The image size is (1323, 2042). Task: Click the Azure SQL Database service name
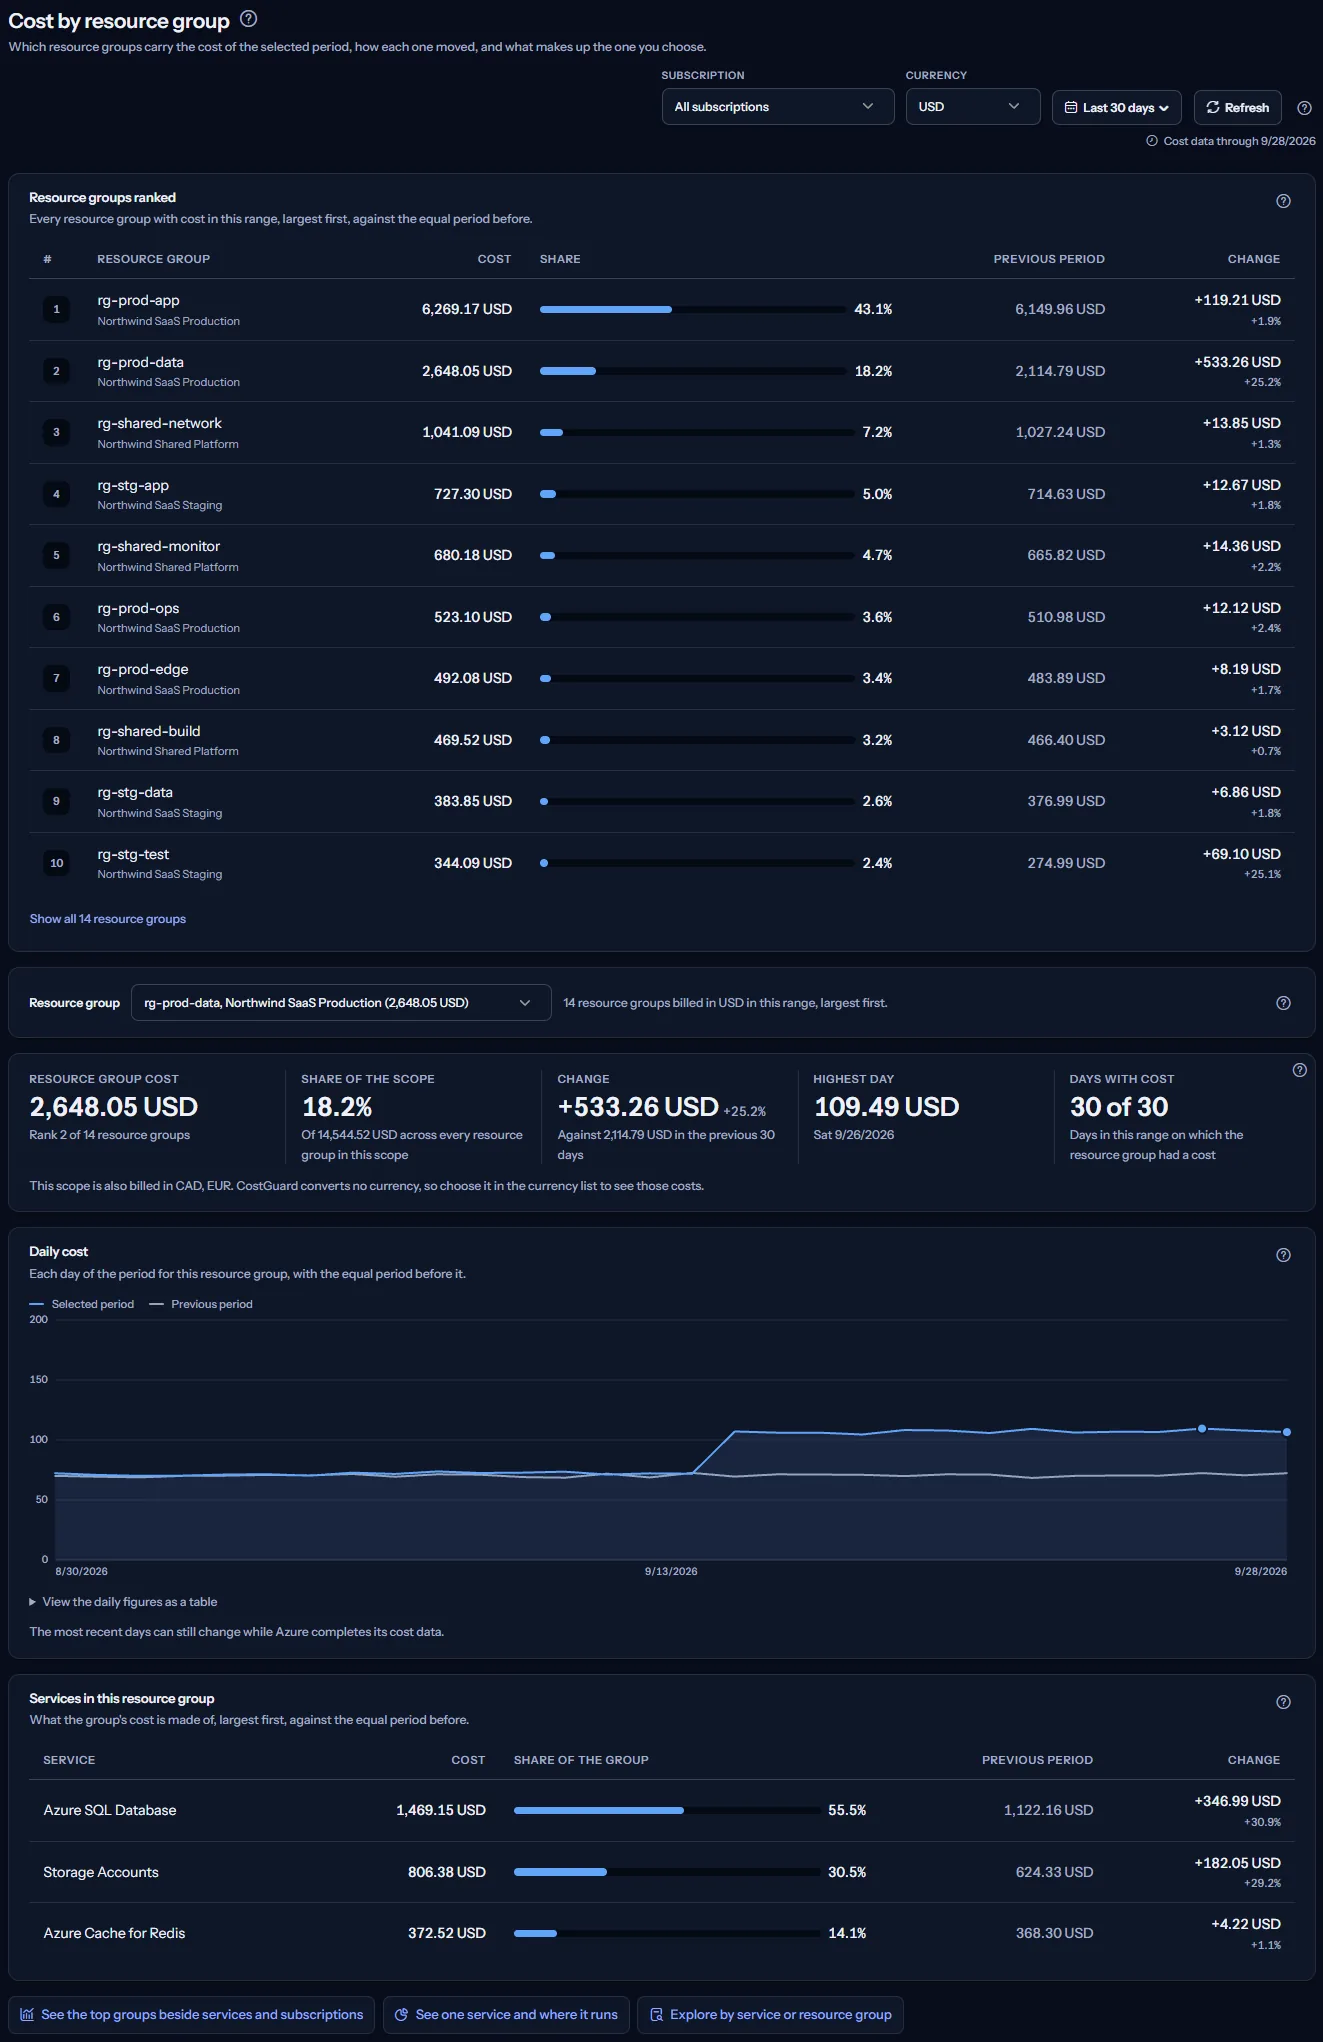click(x=110, y=1811)
